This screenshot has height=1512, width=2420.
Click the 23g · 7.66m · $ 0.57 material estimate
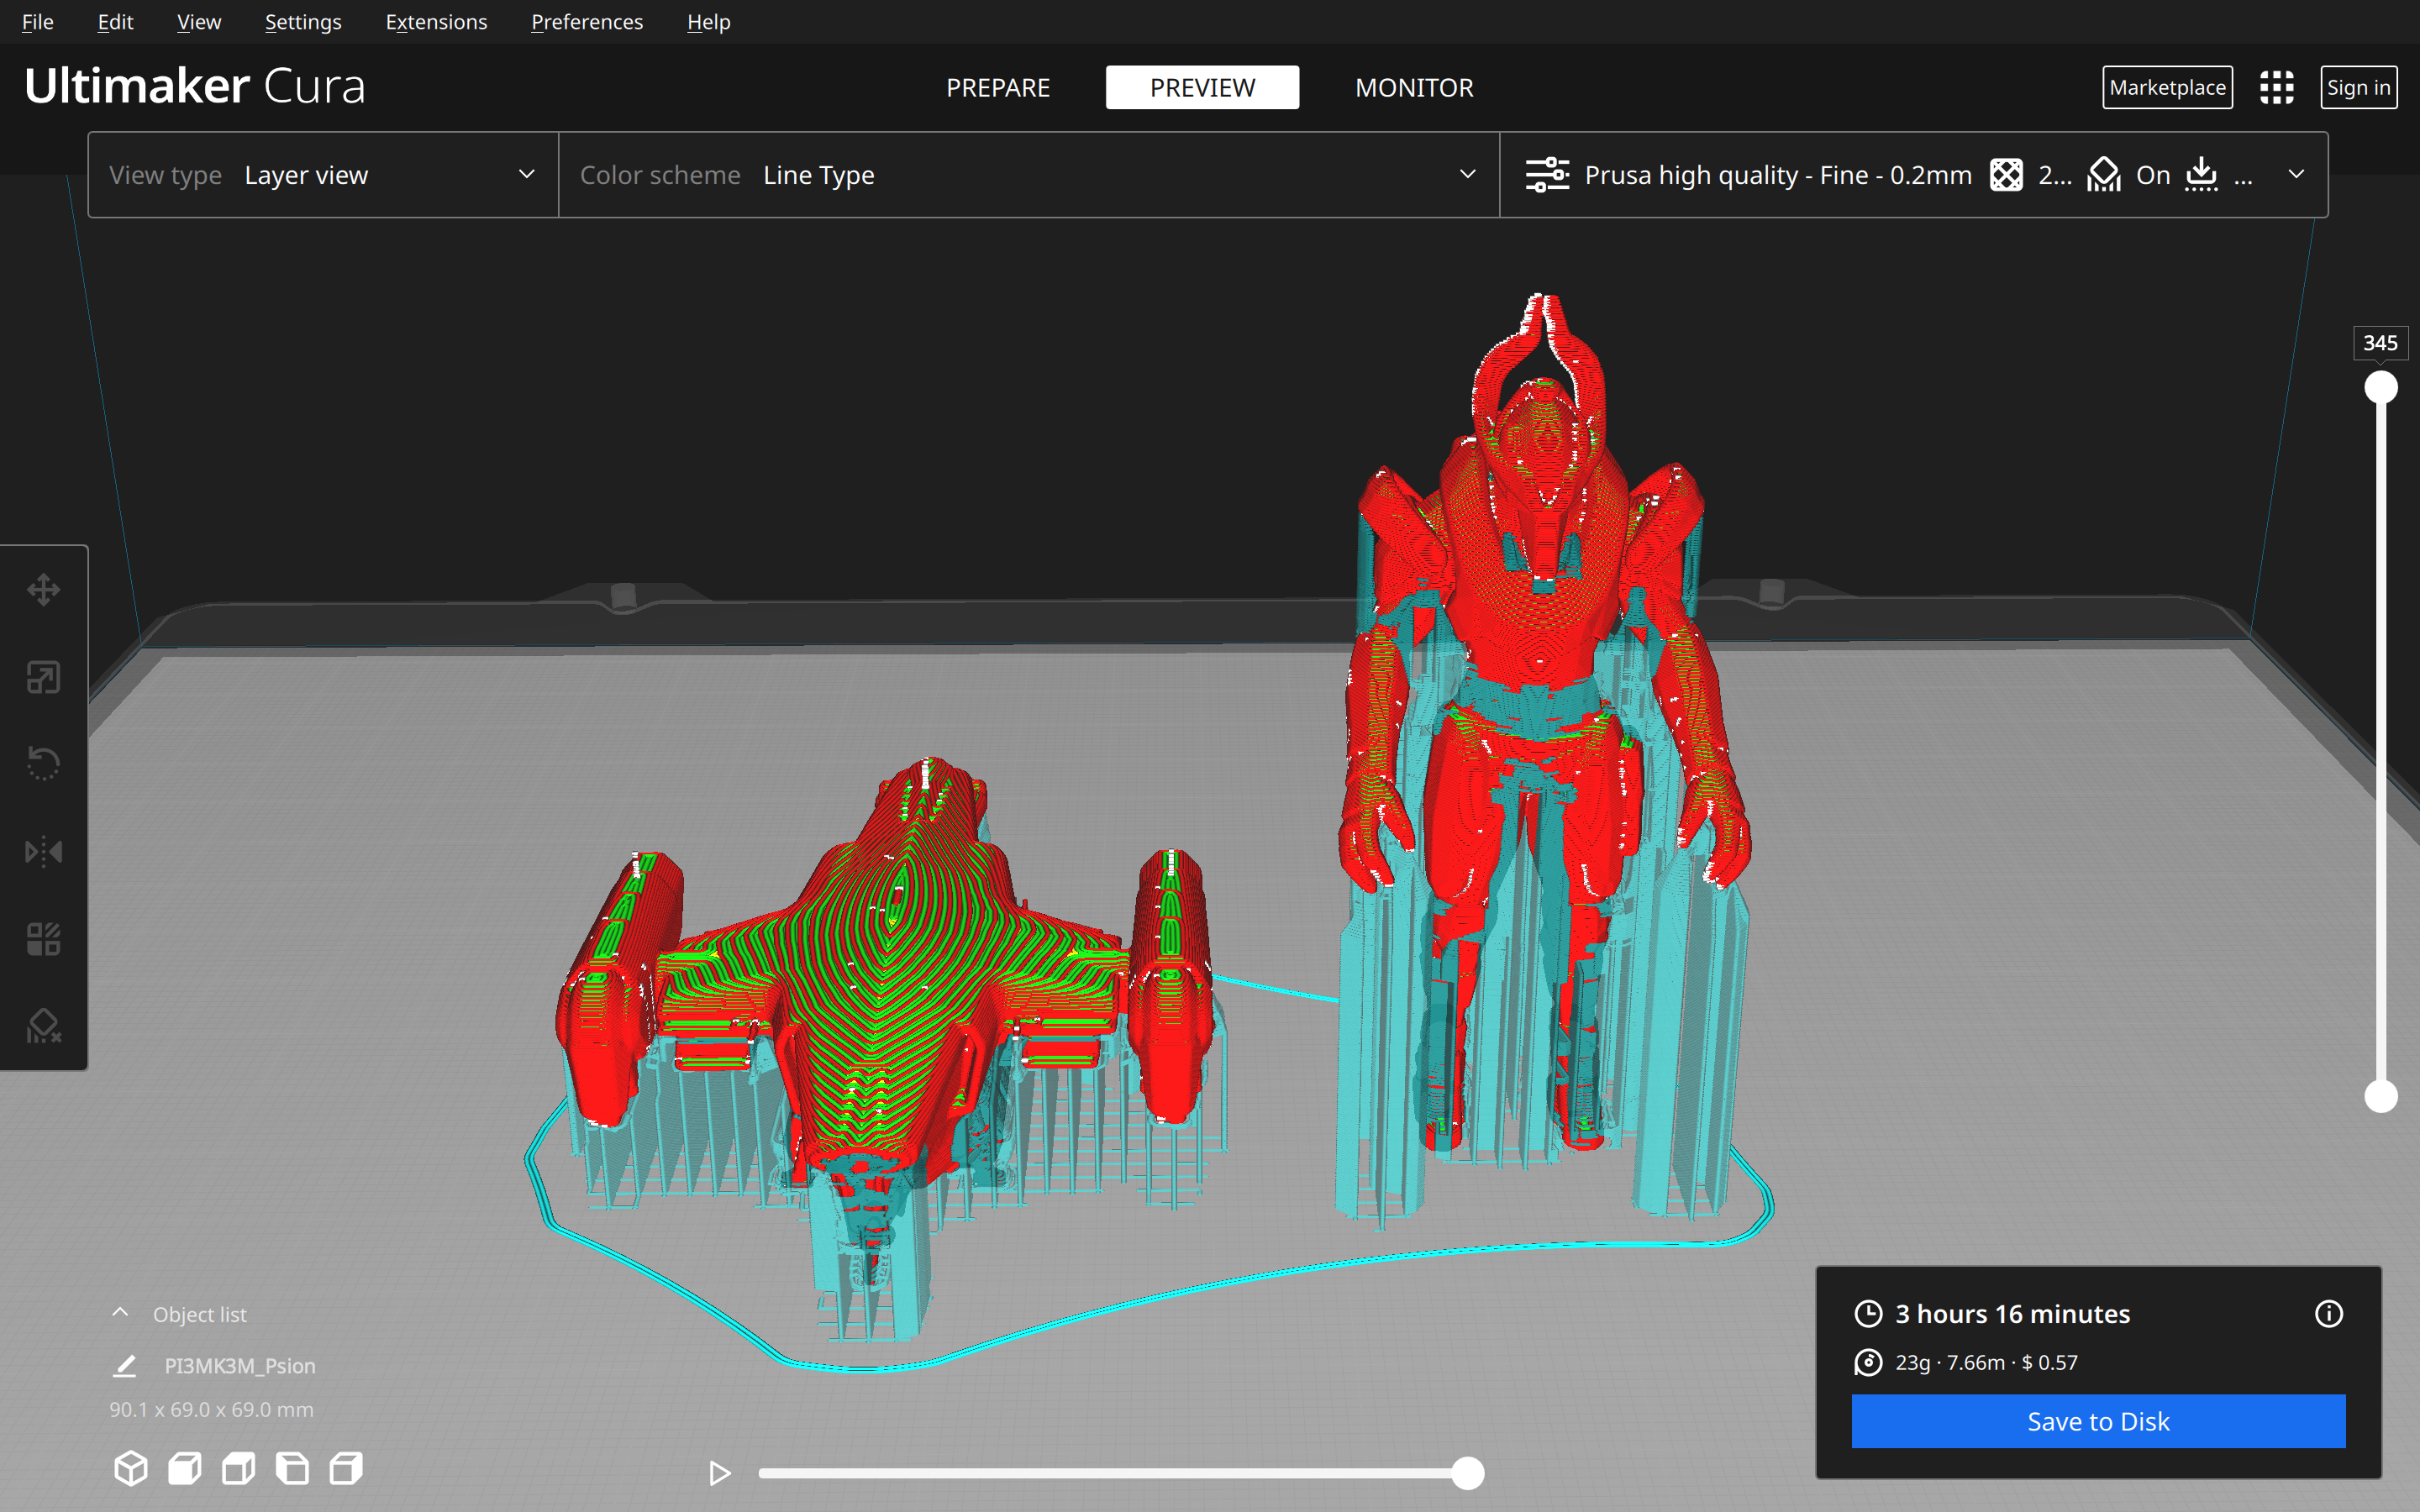point(1986,1362)
